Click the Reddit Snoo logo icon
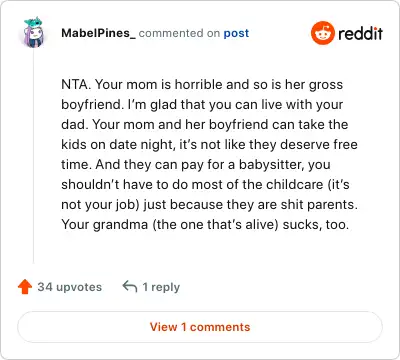Screen dimensions: 400x360 pyautogui.click(x=322, y=33)
